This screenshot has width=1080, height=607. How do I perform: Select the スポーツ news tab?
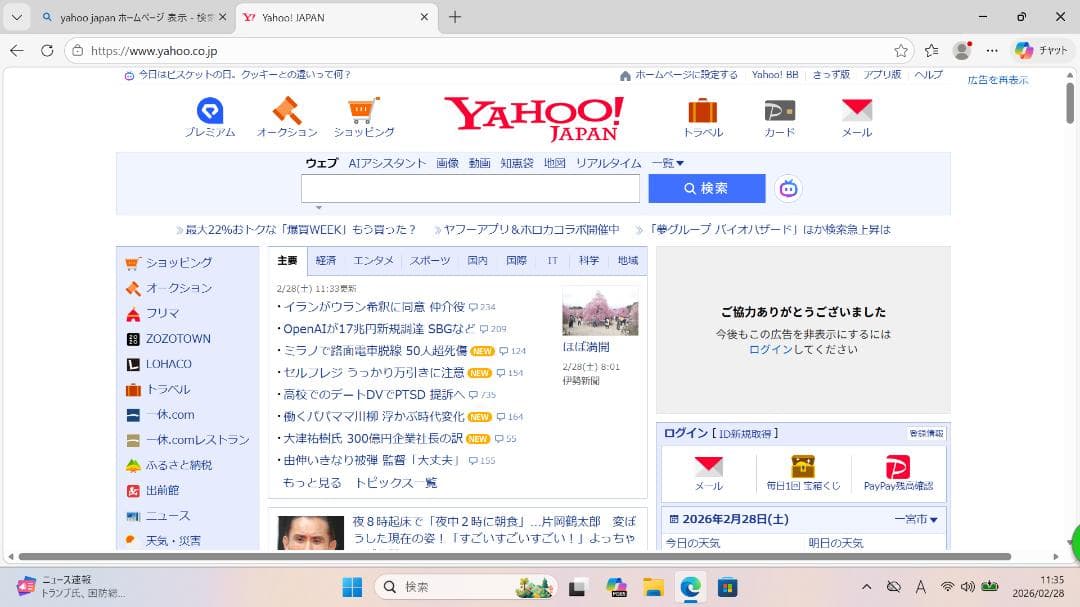coord(430,260)
